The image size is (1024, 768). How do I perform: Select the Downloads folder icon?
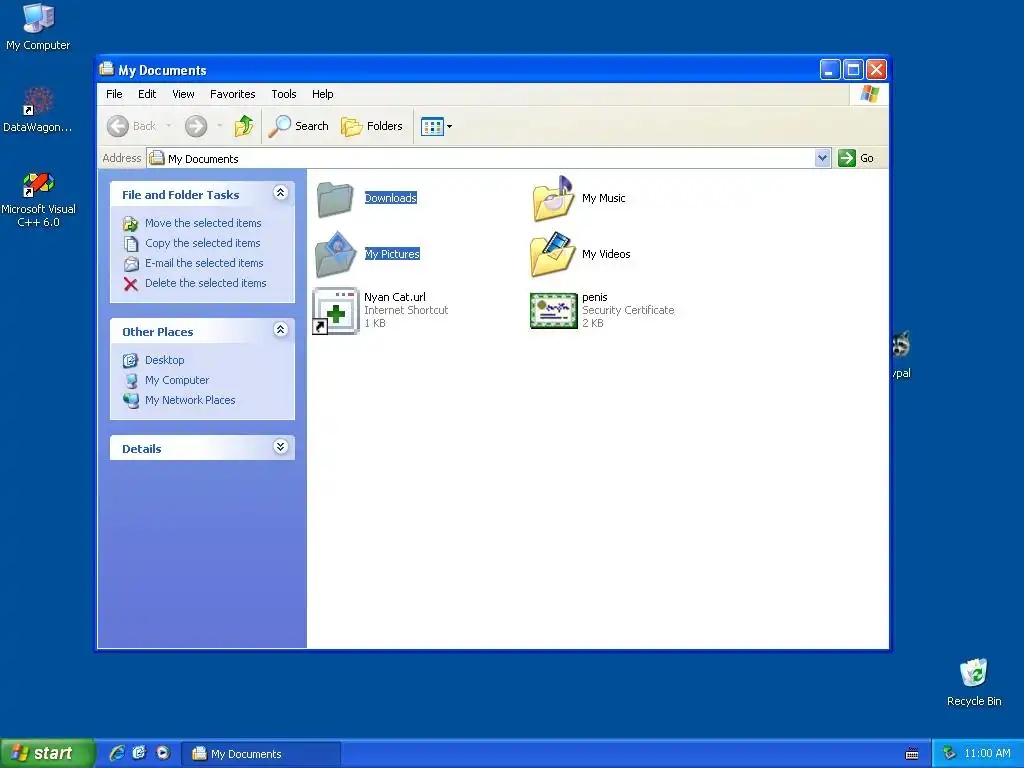point(335,199)
